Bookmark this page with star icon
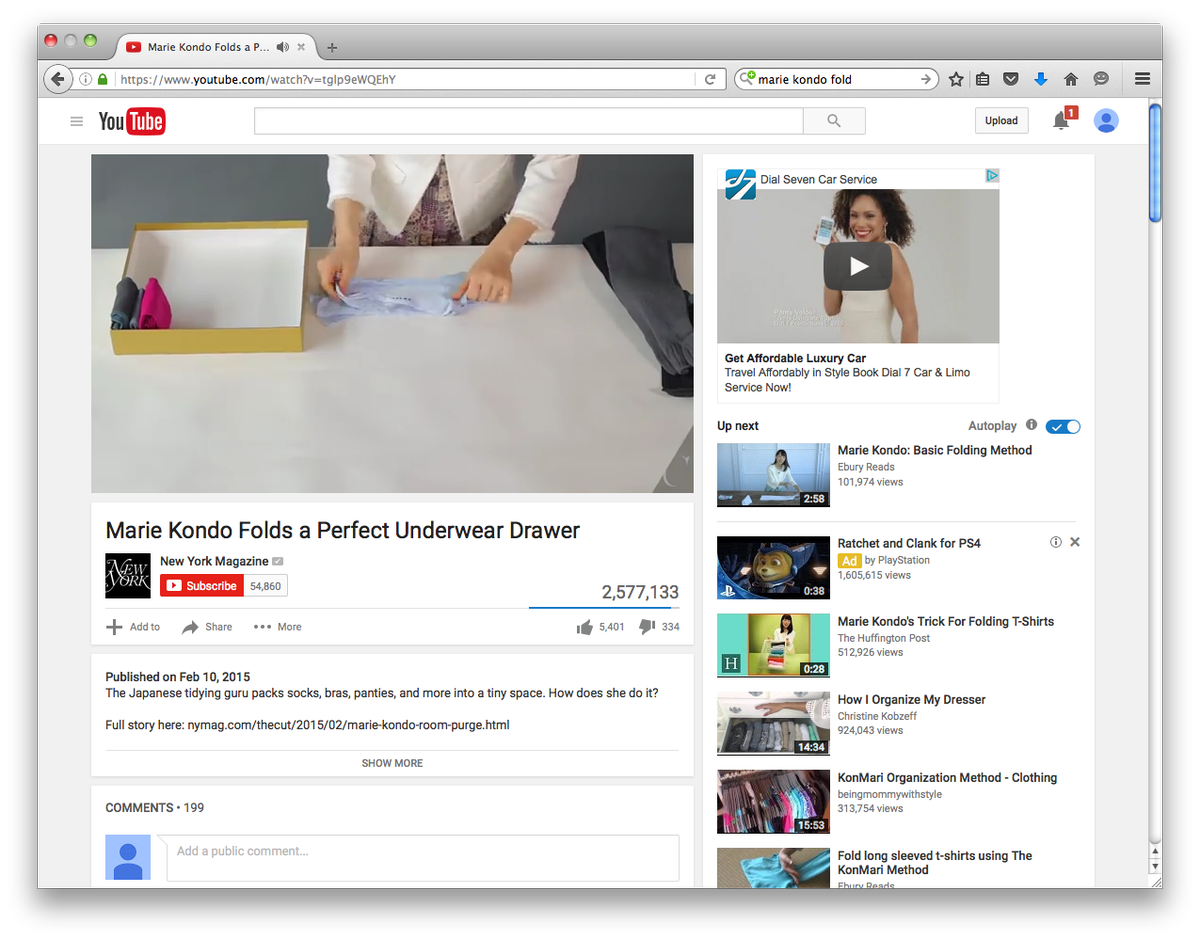Viewport: 1200px width, 940px height. pos(956,79)
